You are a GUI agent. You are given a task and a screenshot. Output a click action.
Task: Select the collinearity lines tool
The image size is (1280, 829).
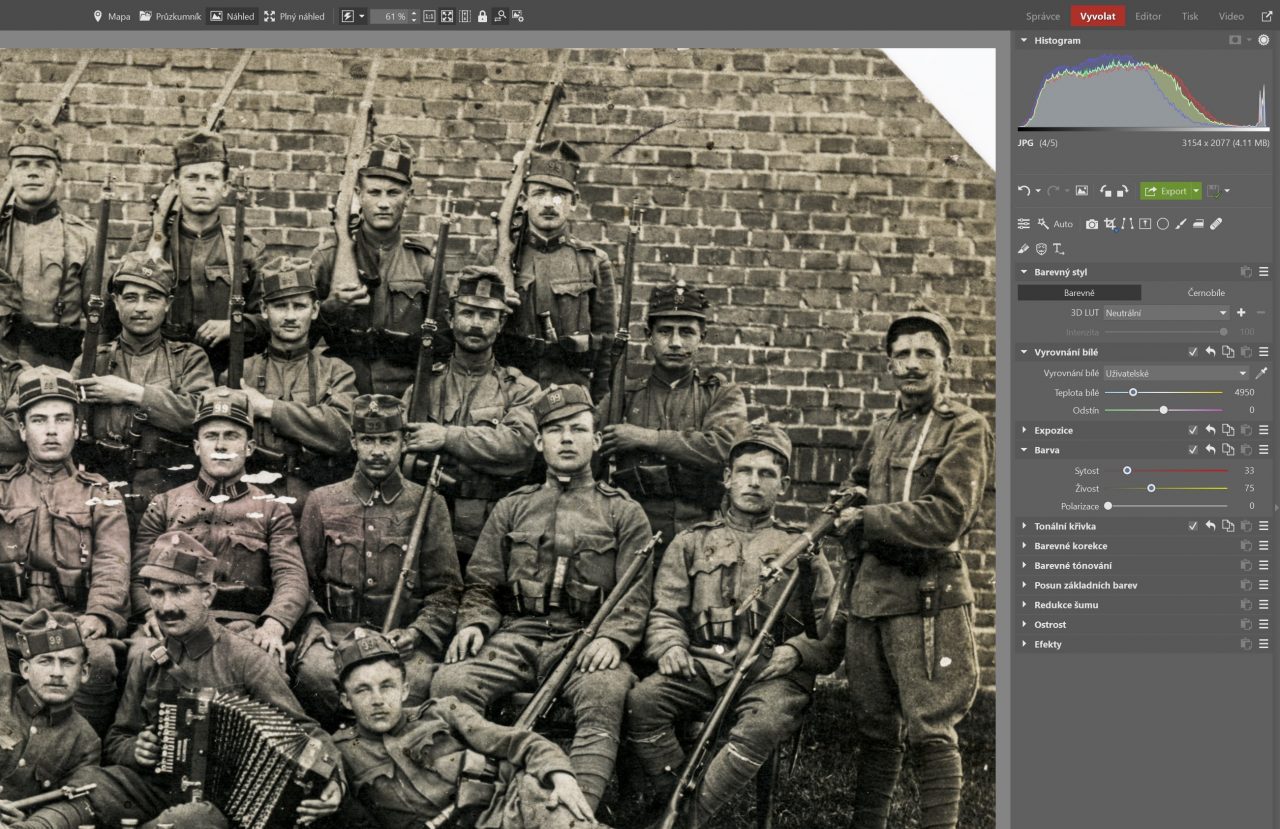click(x=1127, y=224)
